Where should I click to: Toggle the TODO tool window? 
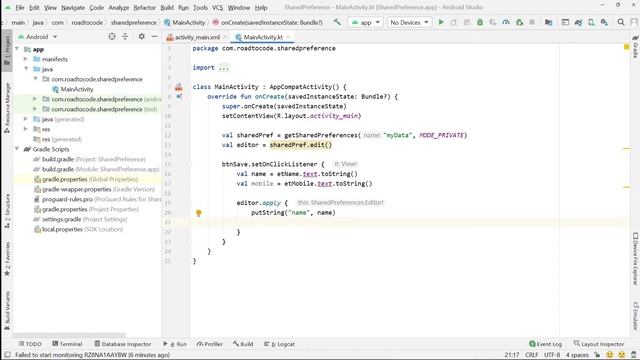pos(30,344)
